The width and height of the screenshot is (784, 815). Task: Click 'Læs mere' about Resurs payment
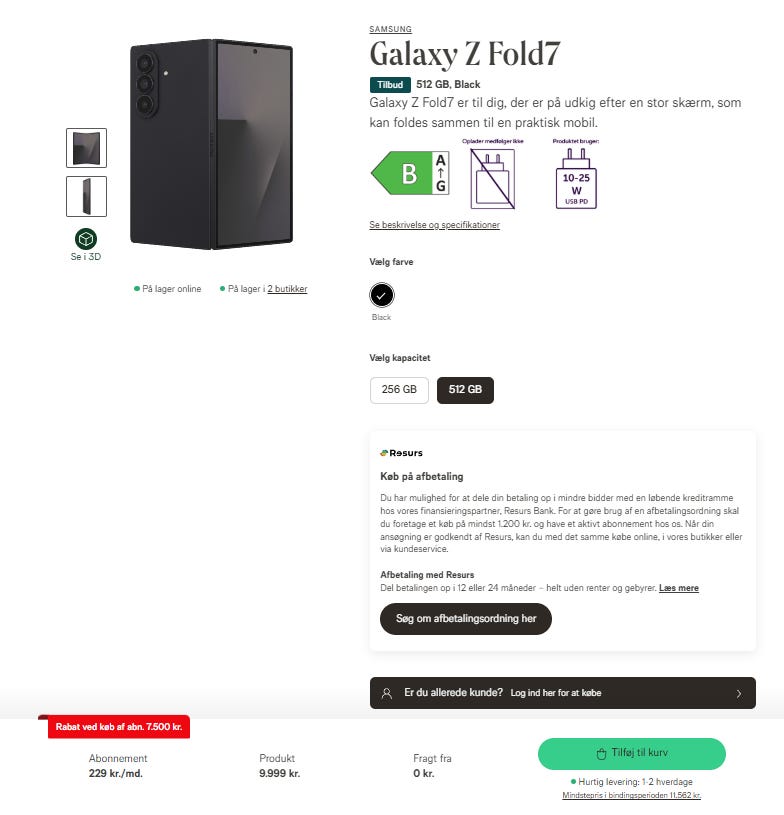point(678,588)
